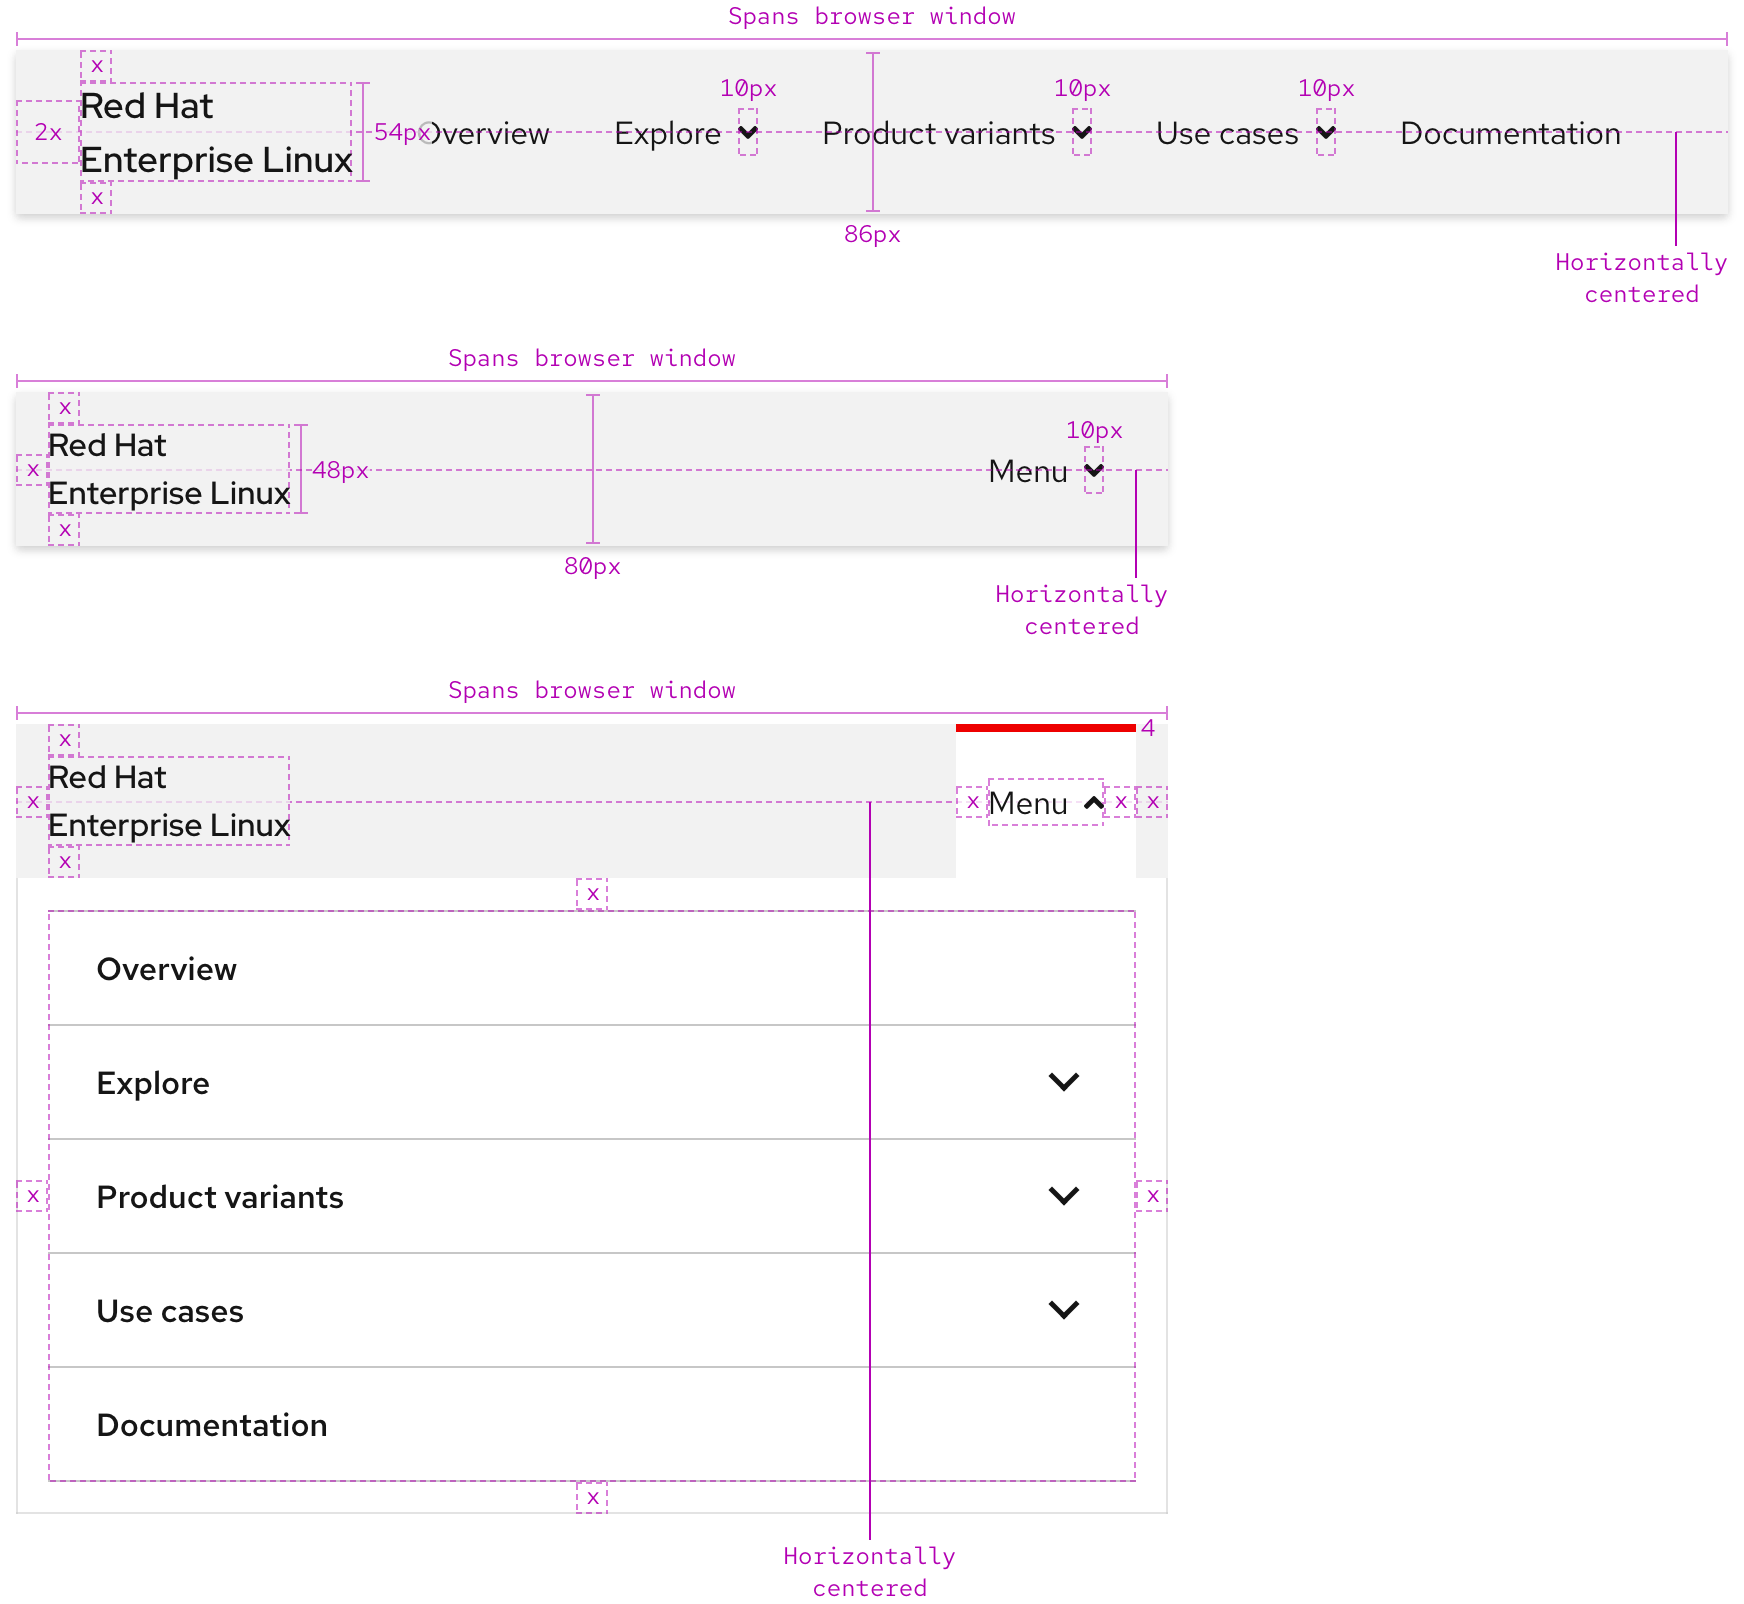The image size is (1744, 1604).
Task: Click the Red Hat Enterprise Linux logo in tablet navbar
Action: click(169, 470)
